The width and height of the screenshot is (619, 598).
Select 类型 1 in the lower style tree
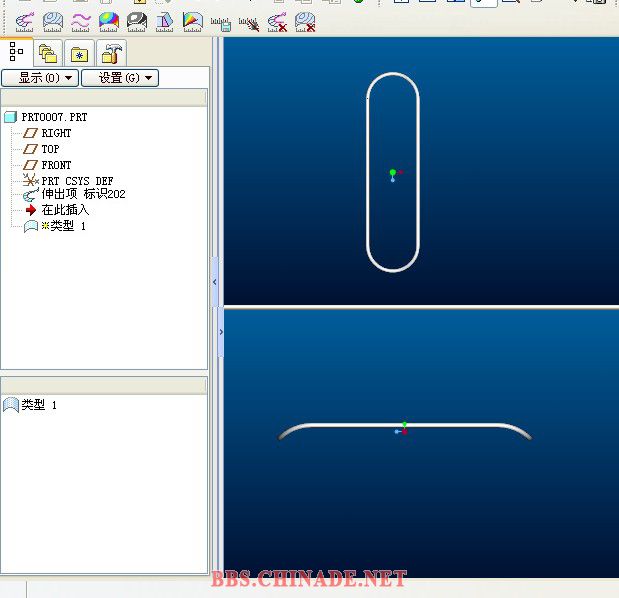tap(30, 405)
